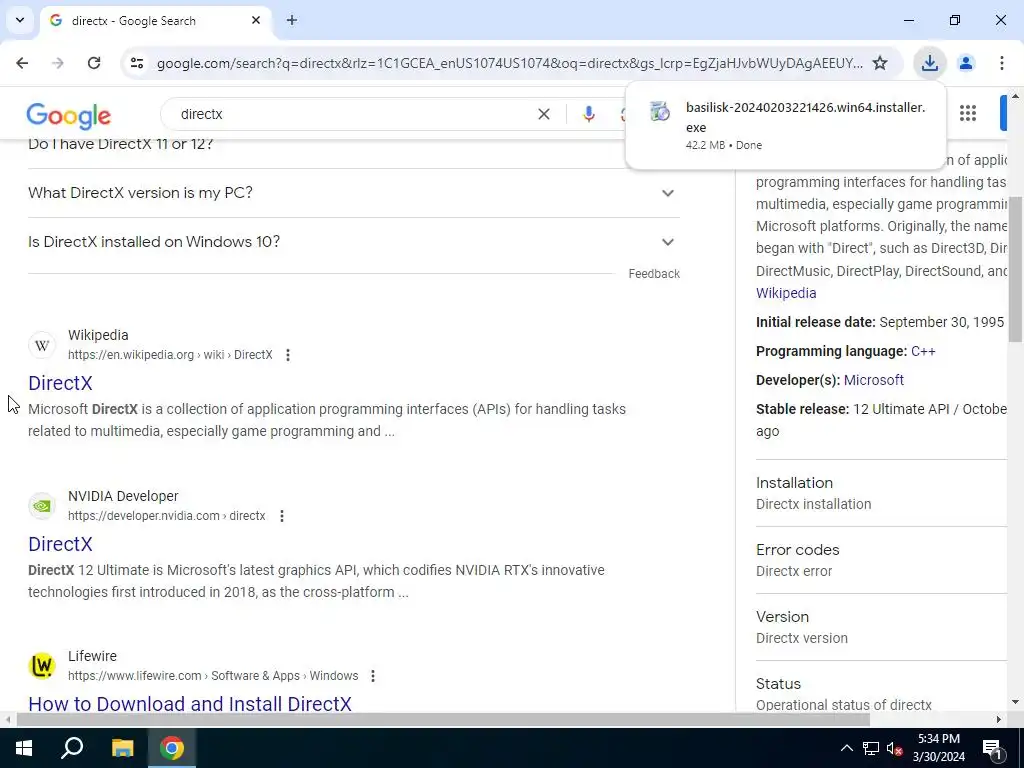
Task: Open a new browser tab
Action: tap(291, 20)
